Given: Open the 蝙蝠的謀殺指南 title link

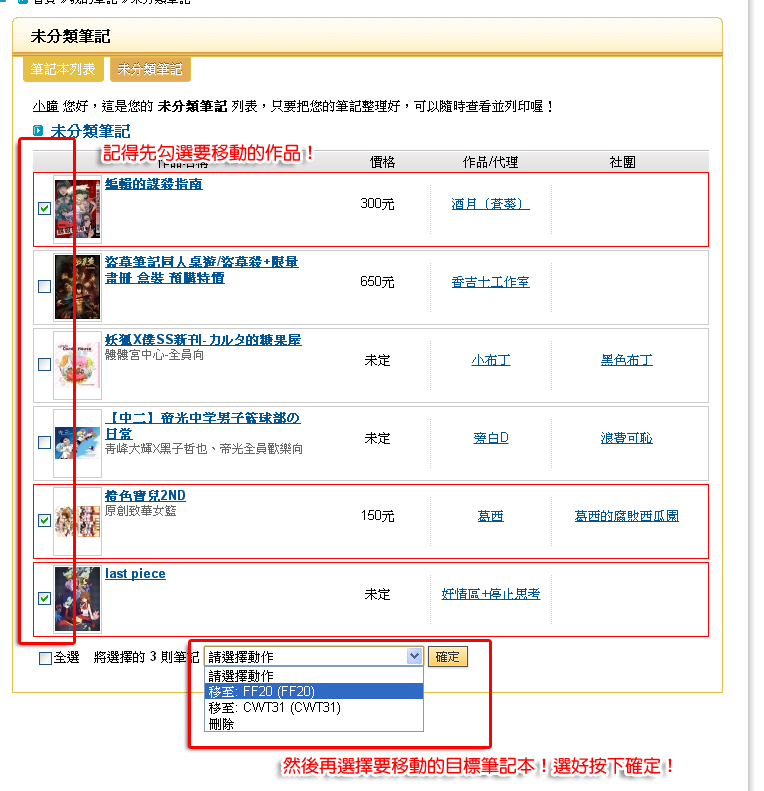Looking at the screenshot, I should tap(153, 184).
